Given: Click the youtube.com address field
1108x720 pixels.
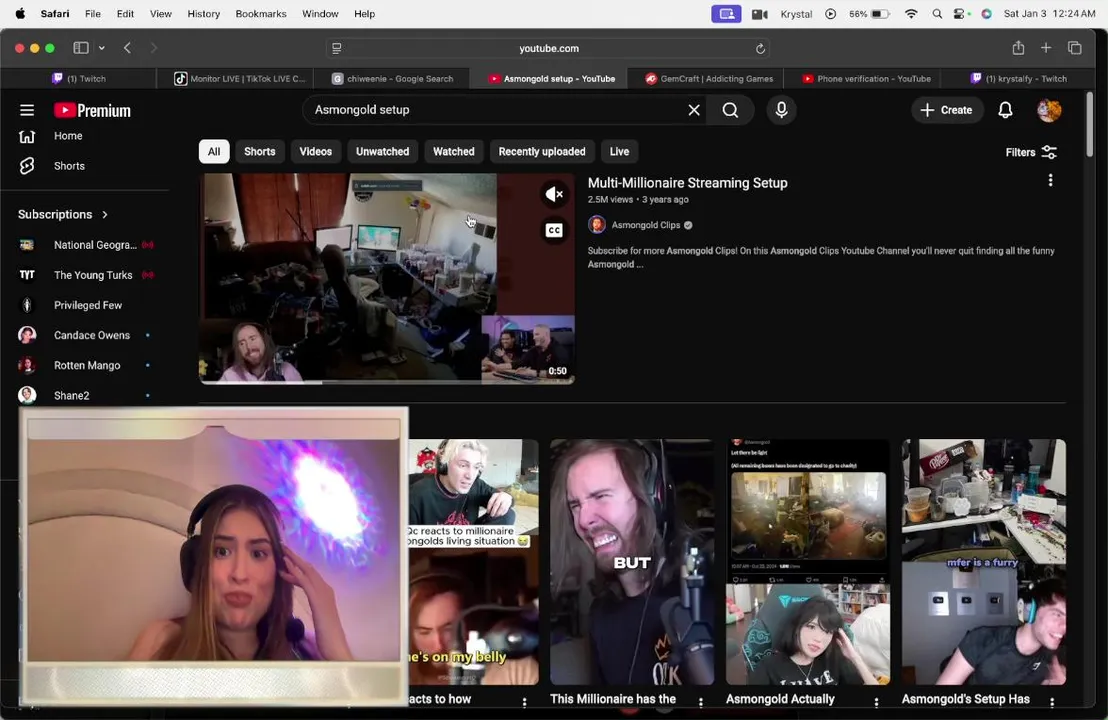Looking at the screenshot, I should tap(548, 49).
